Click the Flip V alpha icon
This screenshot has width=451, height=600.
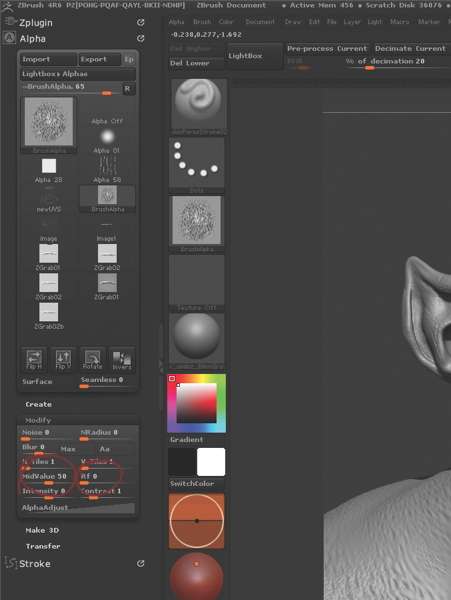pos(63,360)
